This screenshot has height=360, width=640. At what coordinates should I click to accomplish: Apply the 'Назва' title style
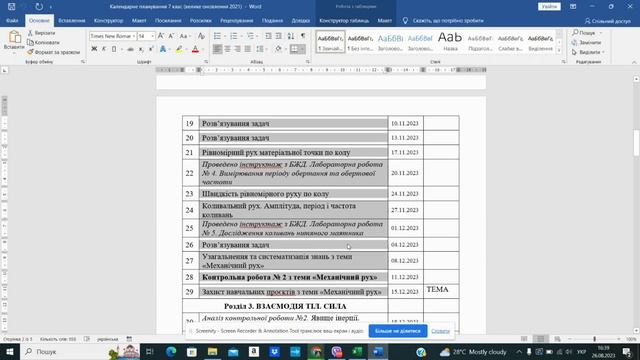450,41
